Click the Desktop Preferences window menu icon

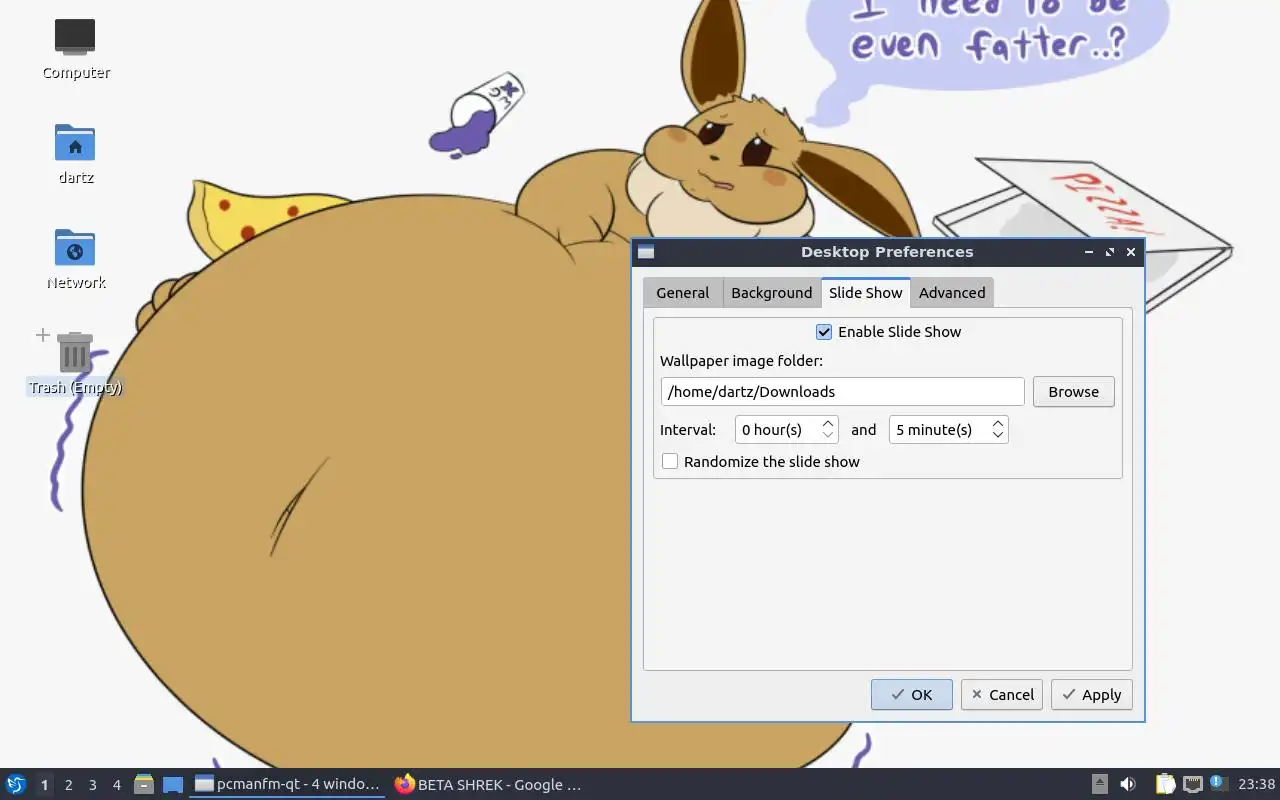point(646,252)
